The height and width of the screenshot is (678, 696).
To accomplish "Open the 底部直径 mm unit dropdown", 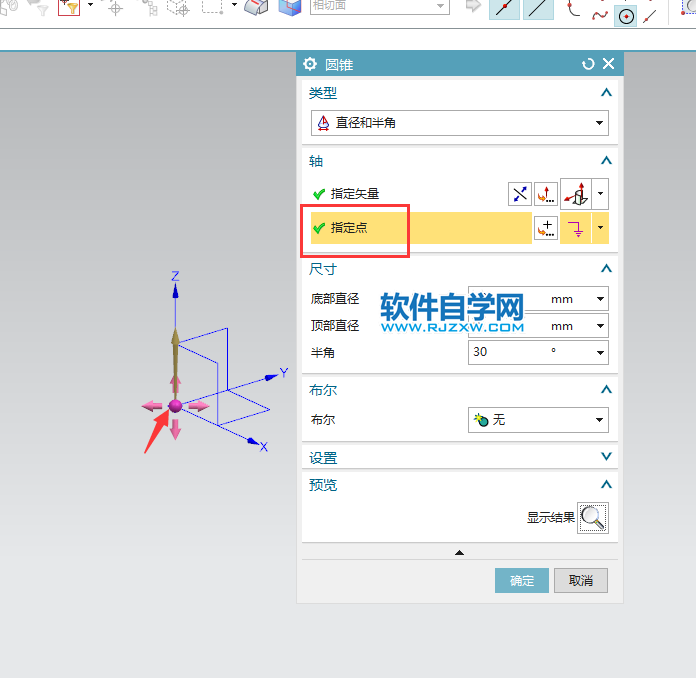I will [x=600, y=299].
